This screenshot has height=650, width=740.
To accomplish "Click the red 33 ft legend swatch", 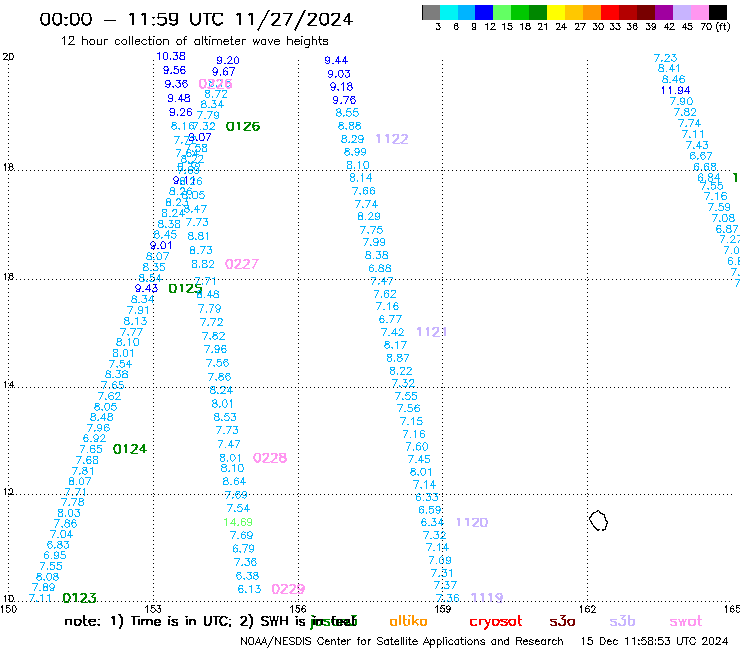I will pyautogui.click(x=610, y=12).
